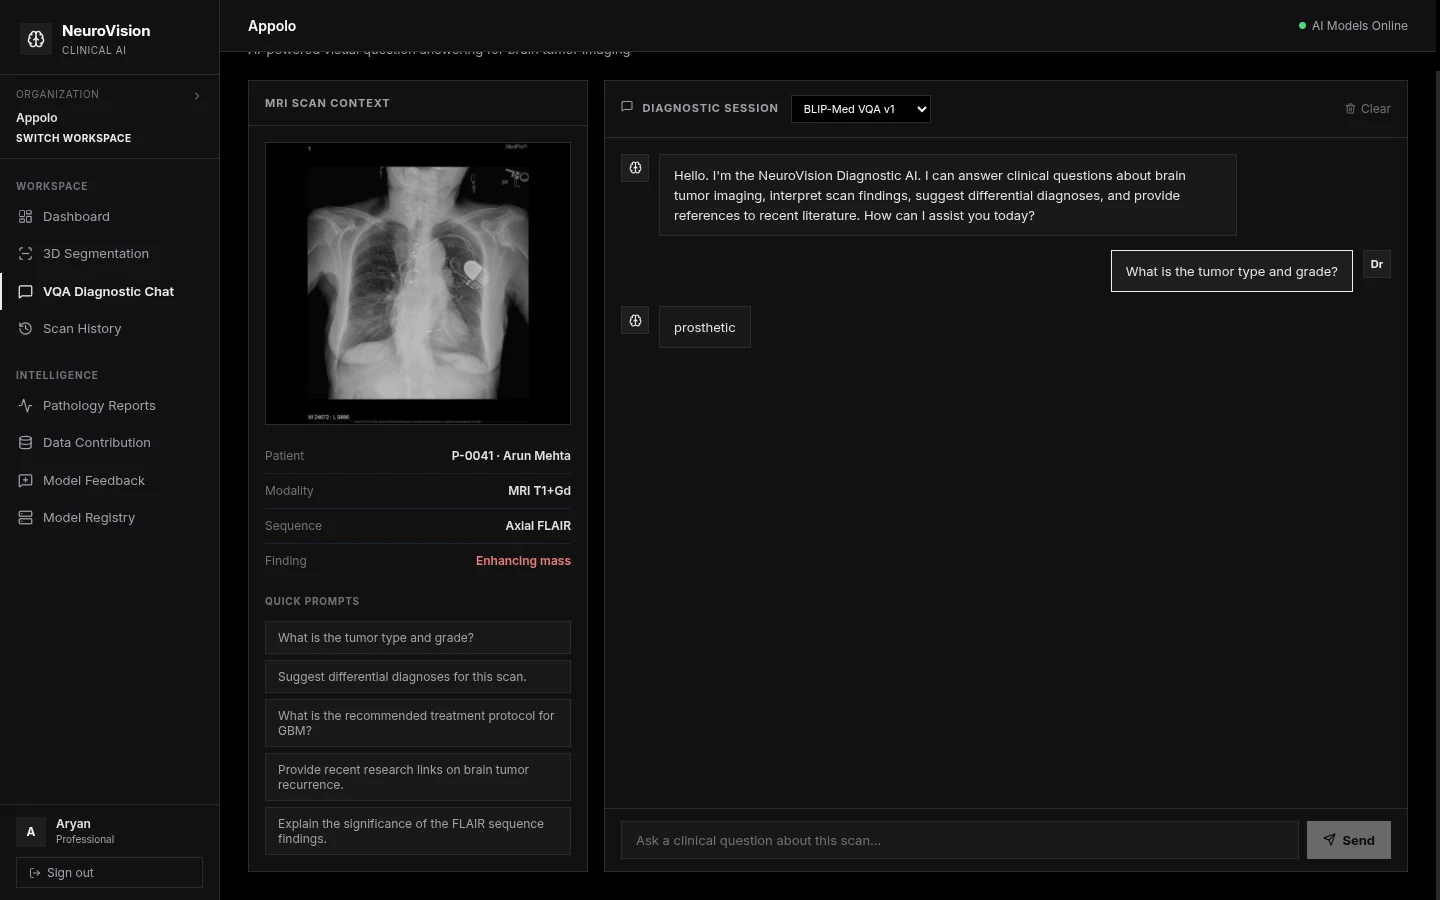Click the Aryan profile avatar
This screenshot has width=1440, height=900.
point(31,831)
